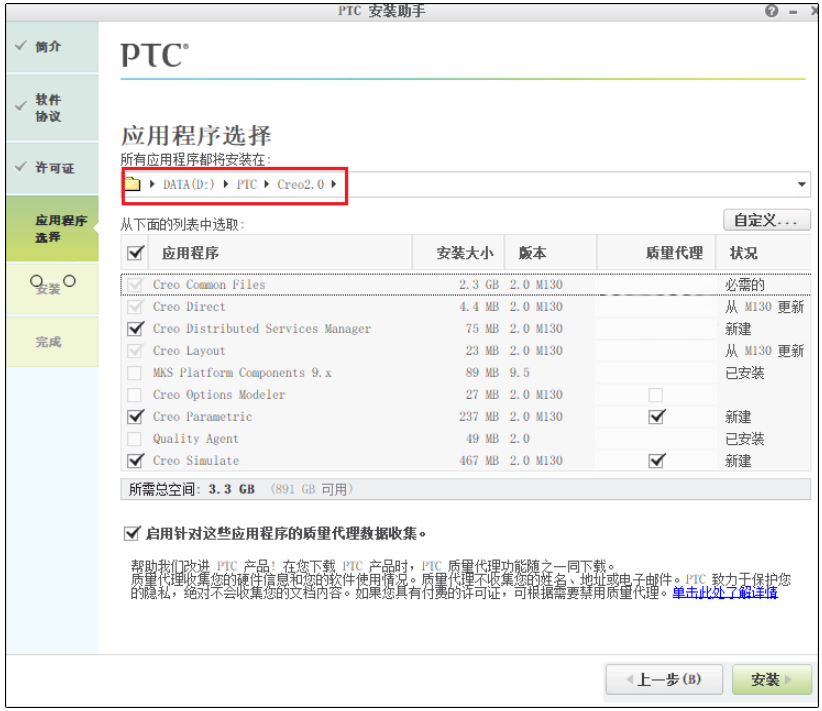Click the 自定义 button
The width and height of the screenshot is (822, 711).
[766, 220]
